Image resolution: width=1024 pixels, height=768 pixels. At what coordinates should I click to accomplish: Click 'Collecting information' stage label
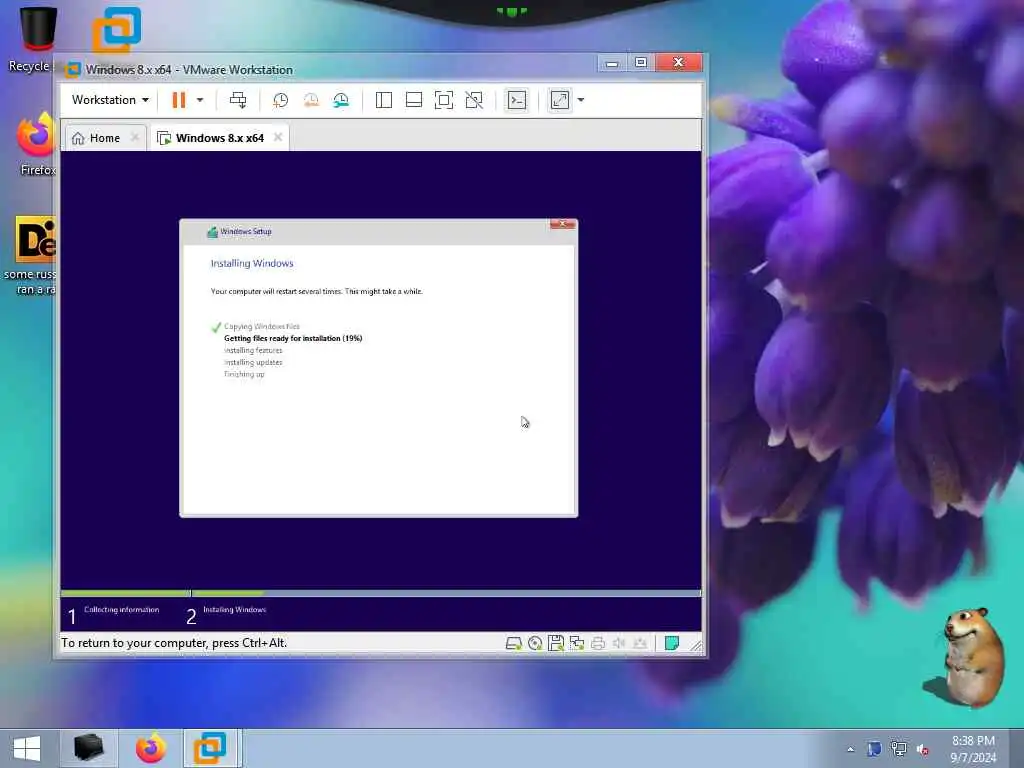pyautogui.click(x=121, y=609)
